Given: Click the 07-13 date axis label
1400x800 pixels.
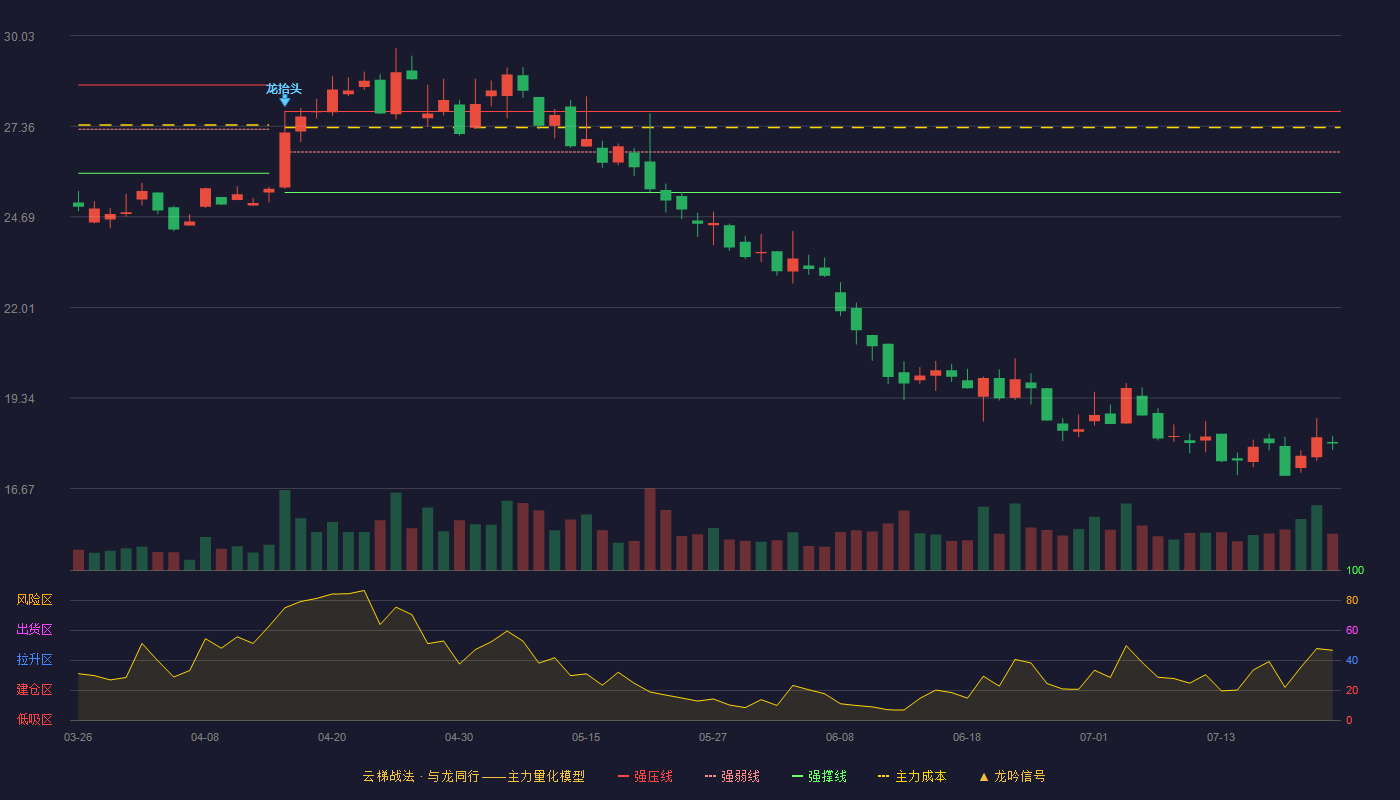Looking at the screenshot, I should click(1221, 737).
